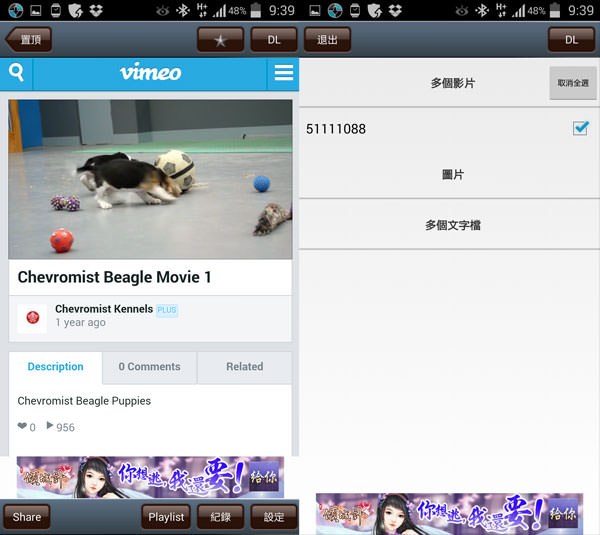Open the Vimeo hamburger menu
The image size is (600, 535).
point(283,73)
